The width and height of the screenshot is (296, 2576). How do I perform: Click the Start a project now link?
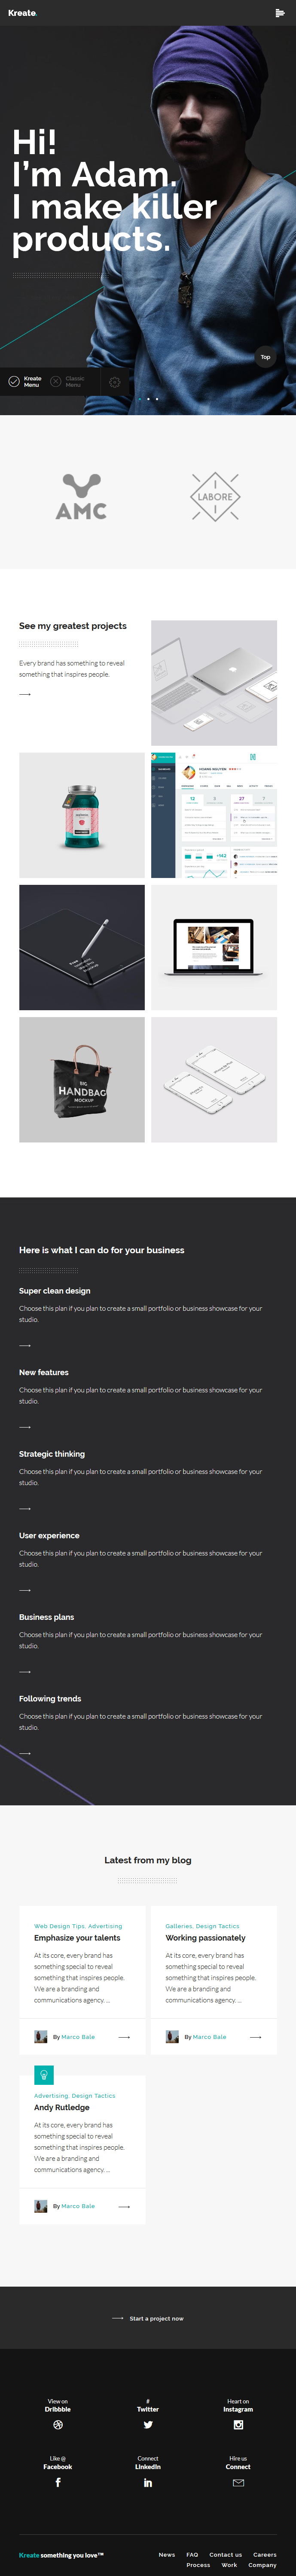[x=156, y=2319]
